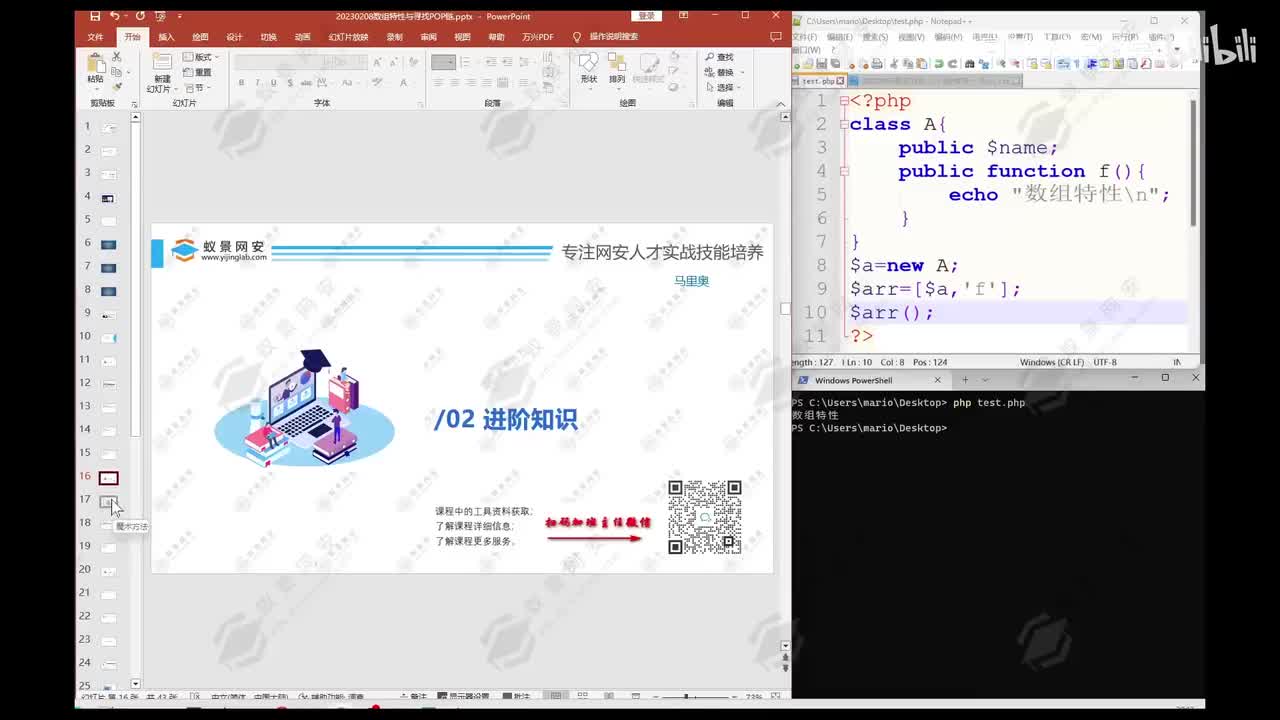This screenshot has height=720, width=1280.
Task: Switch to Slide Sorter view in status bar
Action: [x=582, y=696]
